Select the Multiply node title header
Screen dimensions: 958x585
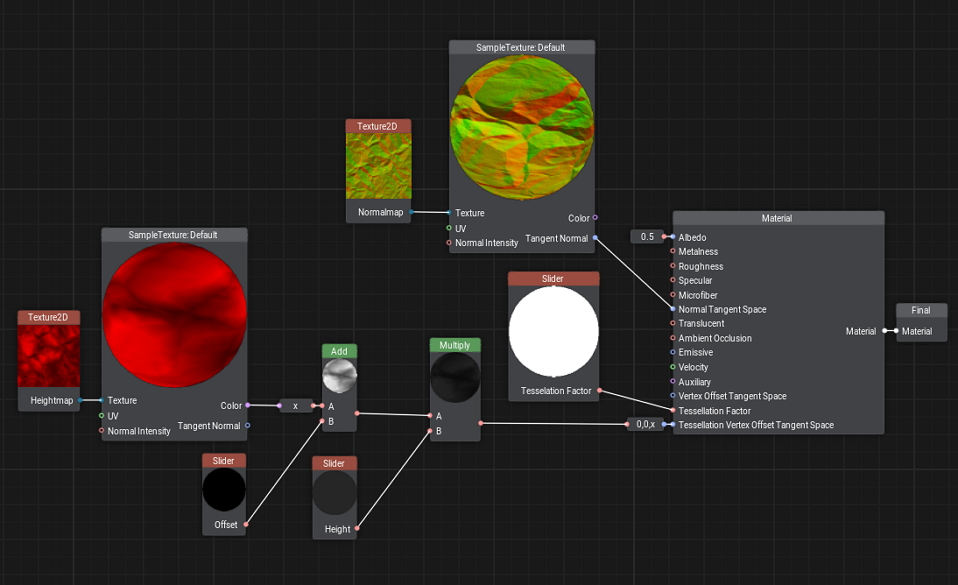click(x=455, y=345)
